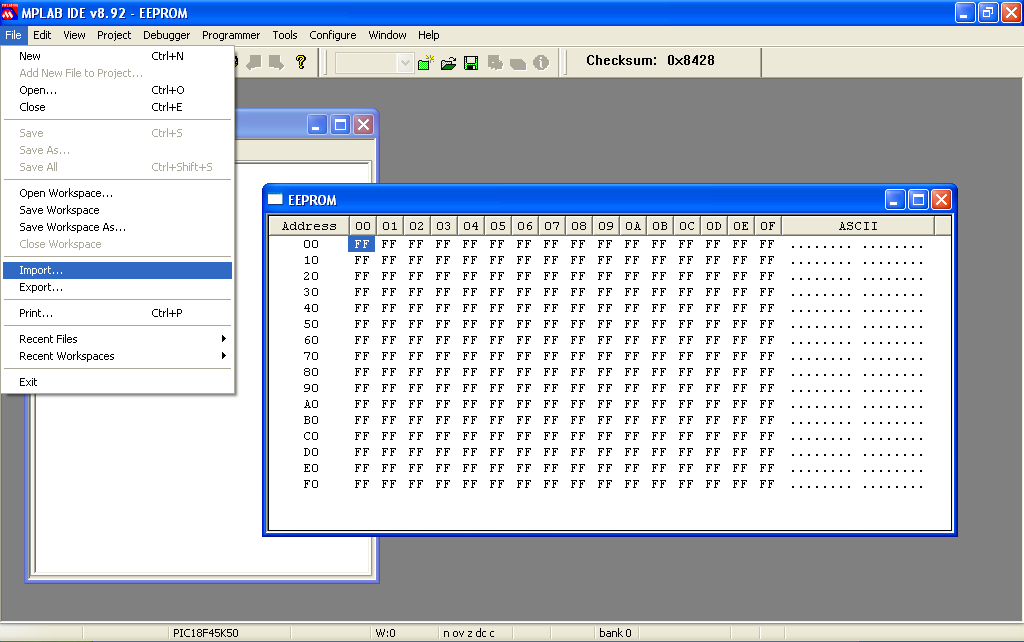Open Help via the question mark toolbar icon
1024x642 pixels.
click(301, 63)
